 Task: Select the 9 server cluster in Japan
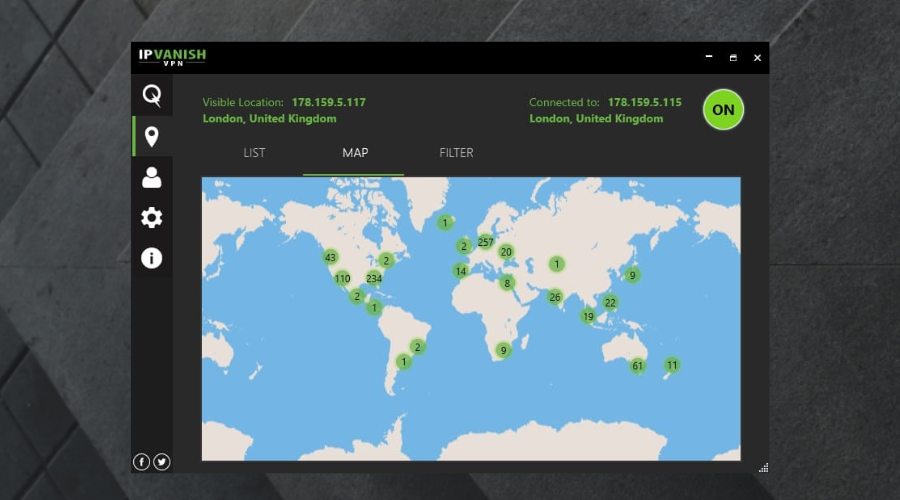tap(633, 275)
